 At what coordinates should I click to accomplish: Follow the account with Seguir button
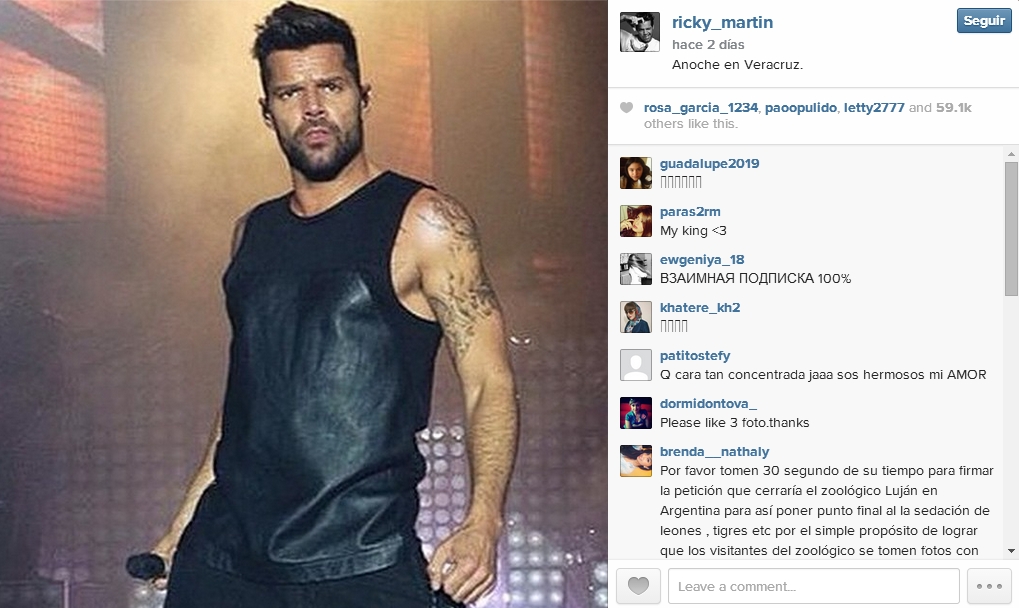pyautogui.click(x=984, y=21)
